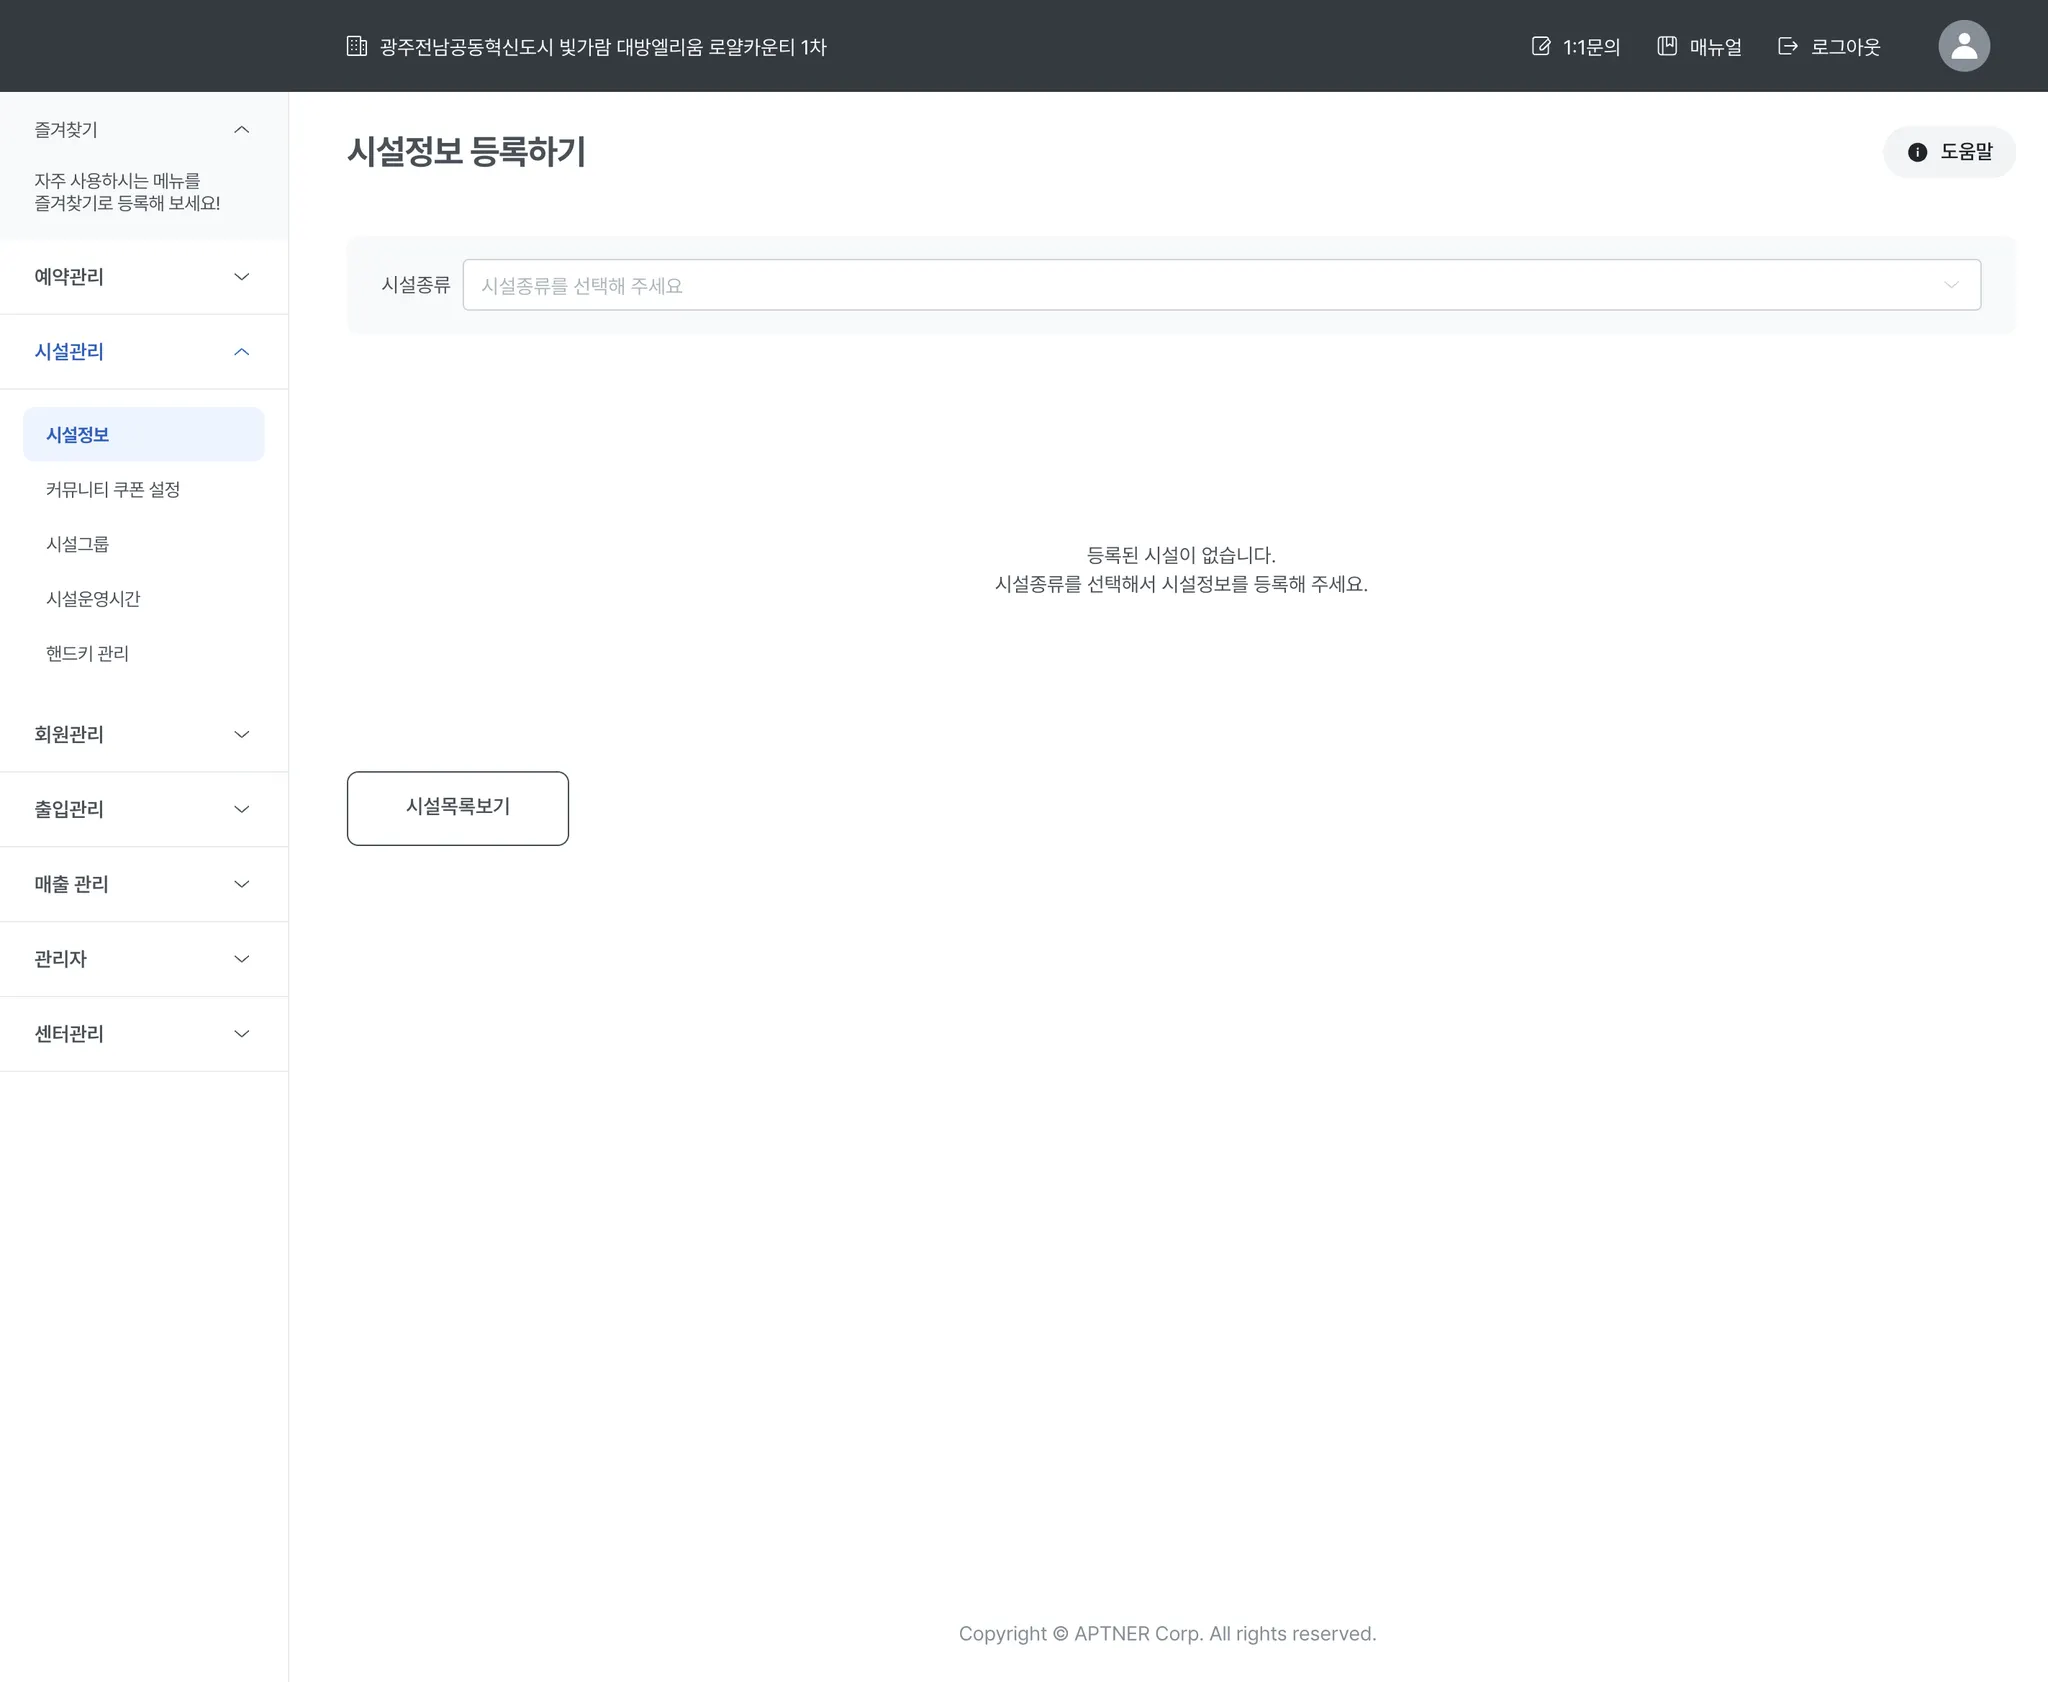This screenshot has height=1682, width=2048.
Task: Select the 시설정보 submenu item
Action: click(78, 435)
